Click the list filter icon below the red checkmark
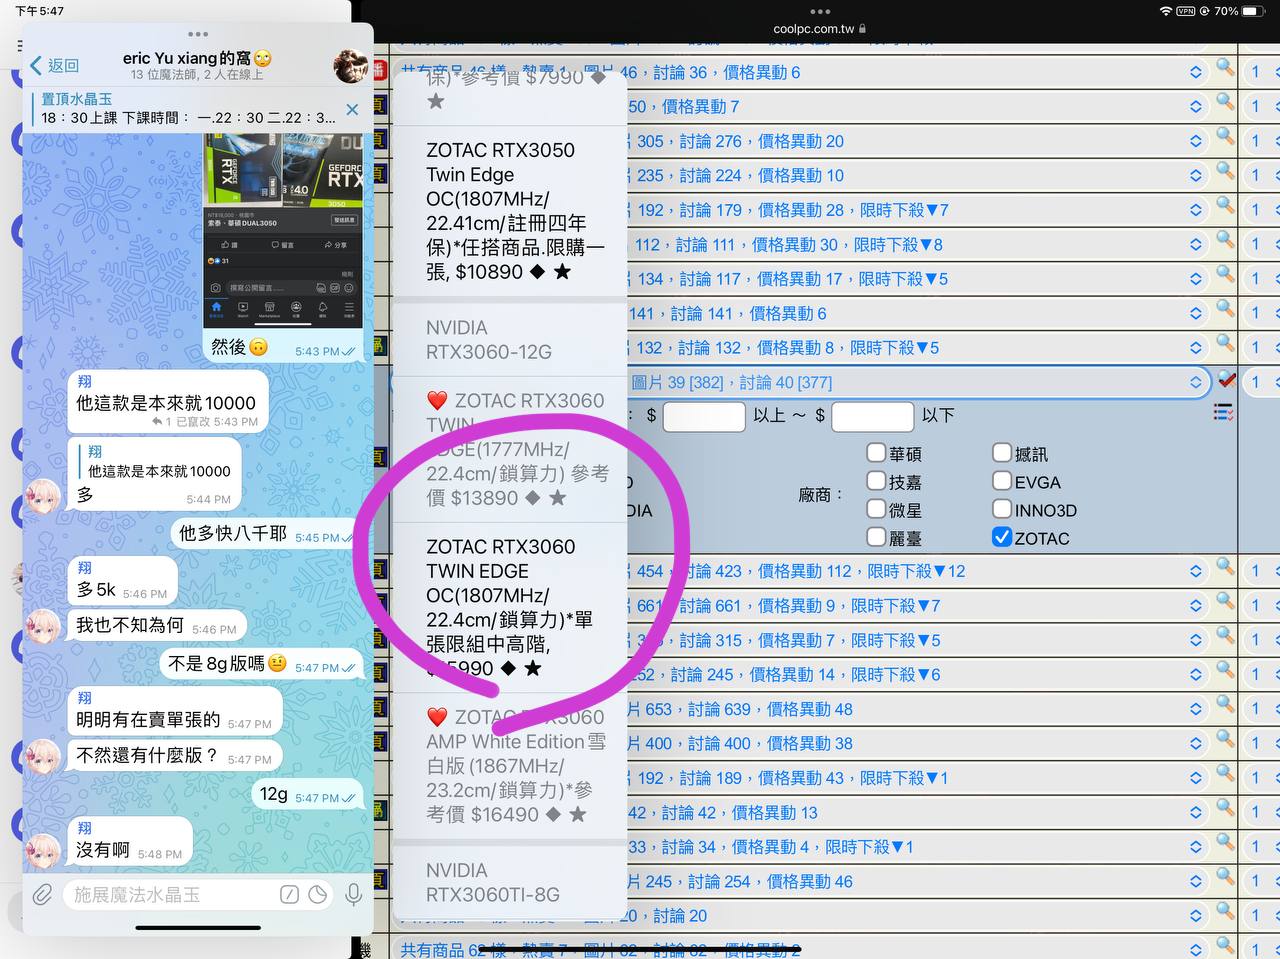This screenshot has width=1280, height=959. click(1223, 412)
